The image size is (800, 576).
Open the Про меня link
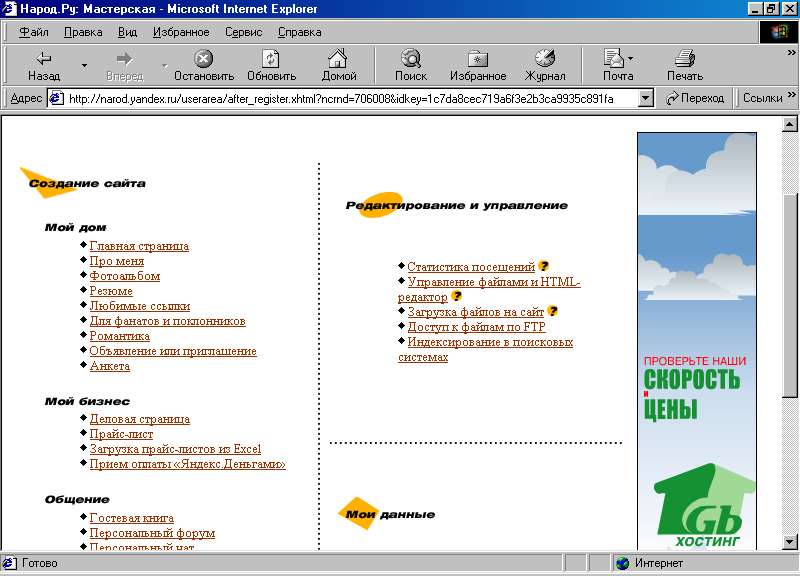tap(117, 261)
